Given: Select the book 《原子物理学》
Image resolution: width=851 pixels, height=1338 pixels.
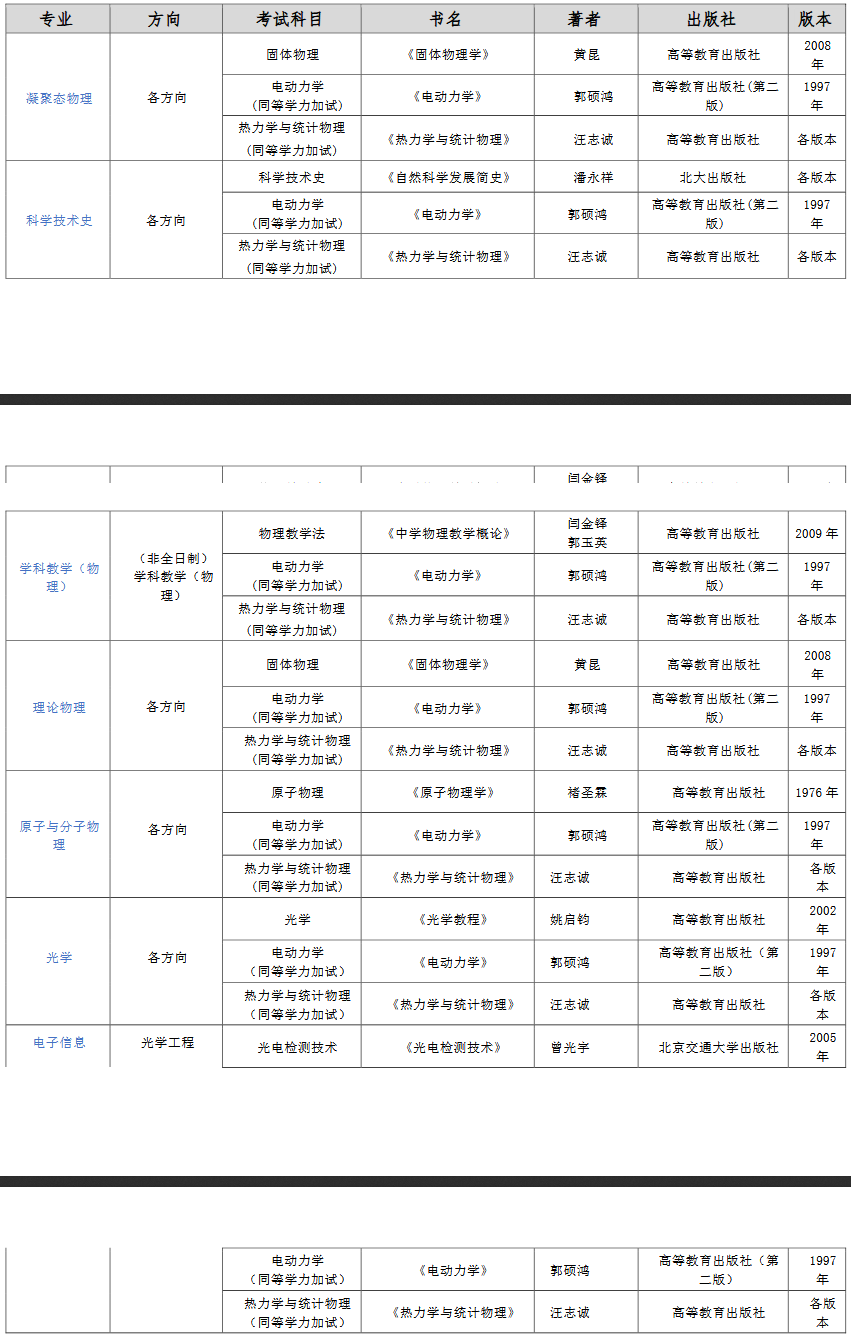Looking at the screenshot, I should coord(453,792).
